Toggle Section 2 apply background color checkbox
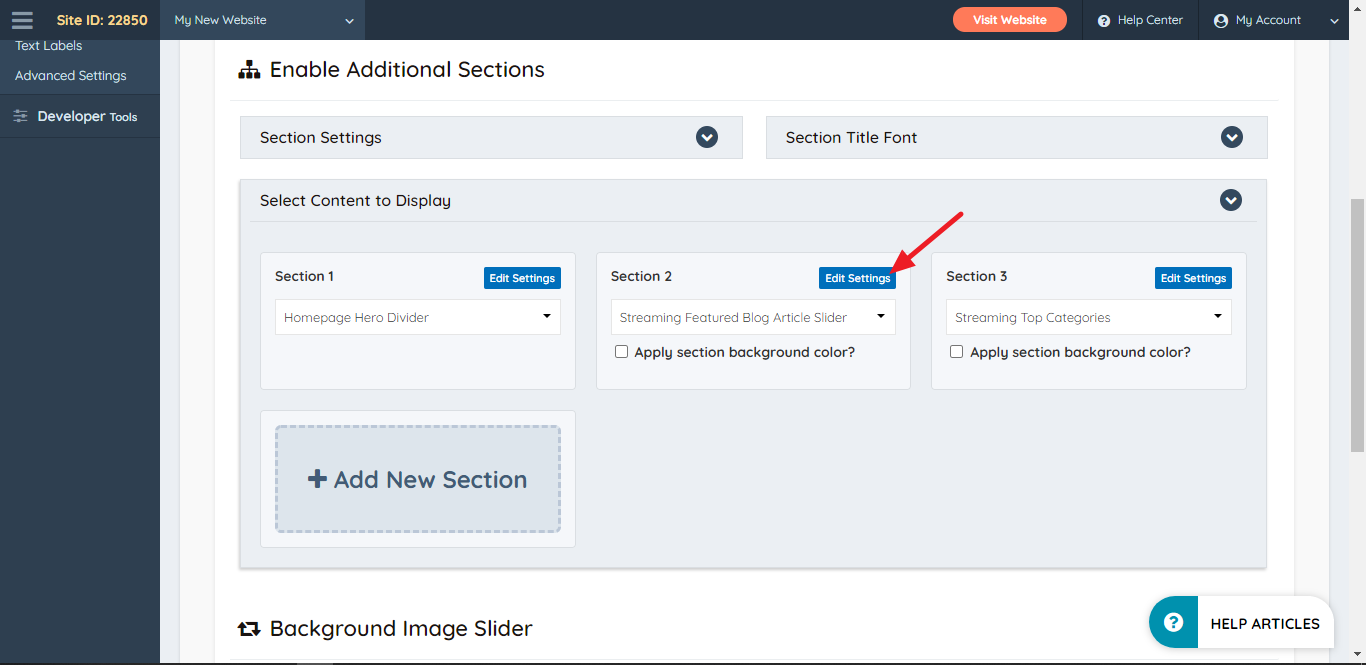The height and width of the screenshot is (665, 1366). click(x=621, y=352)
